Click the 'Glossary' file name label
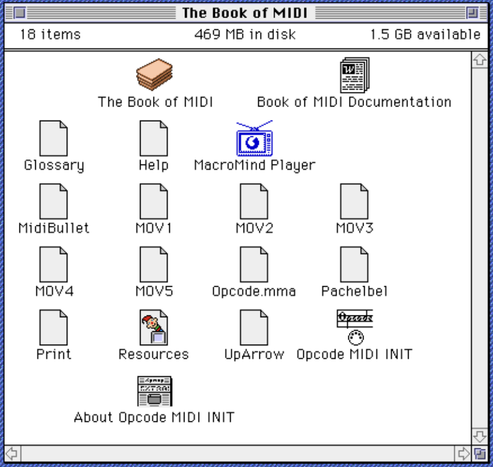Viewport: 493px width, 467px height. pyautogui.click(x=54, y=165)
